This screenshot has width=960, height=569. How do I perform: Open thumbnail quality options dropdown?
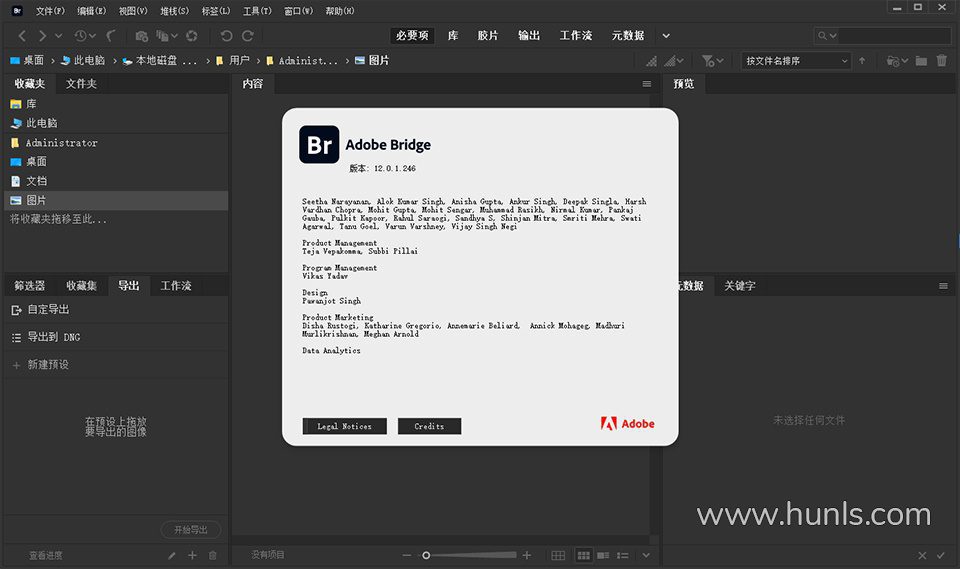(674, 61)
